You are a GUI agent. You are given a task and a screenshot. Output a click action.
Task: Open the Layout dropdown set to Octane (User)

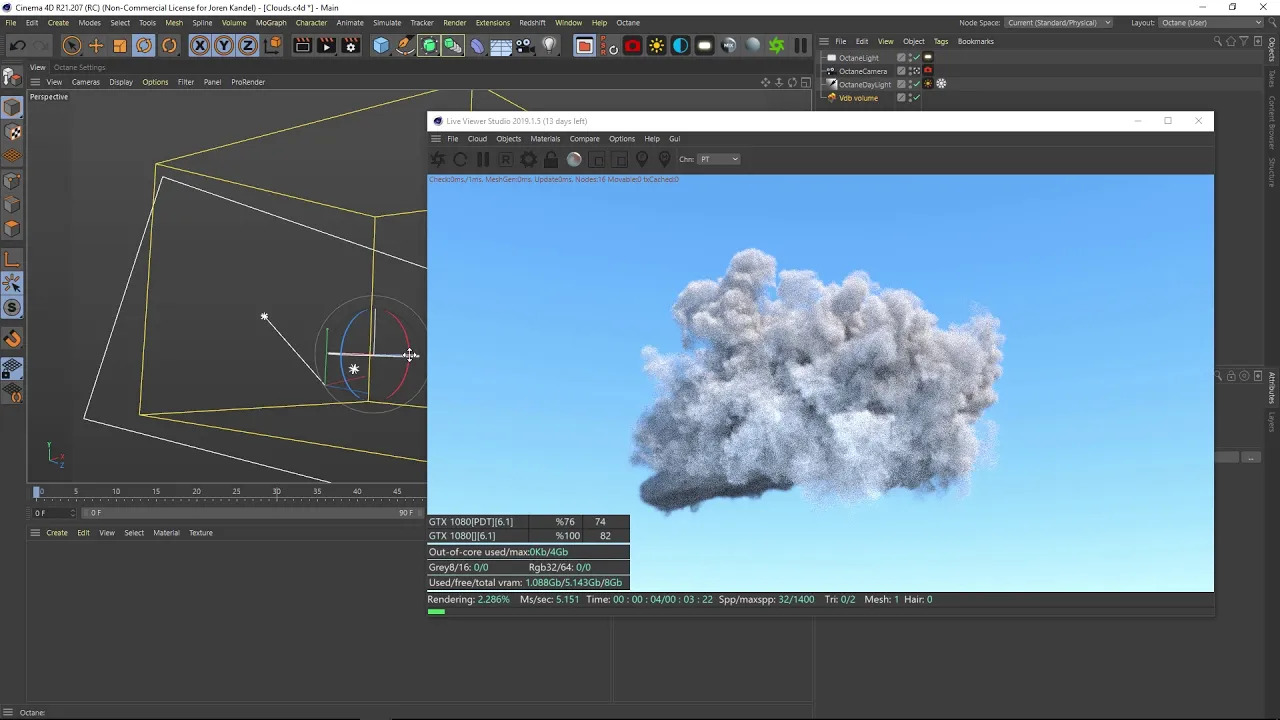coord(1212,22)
